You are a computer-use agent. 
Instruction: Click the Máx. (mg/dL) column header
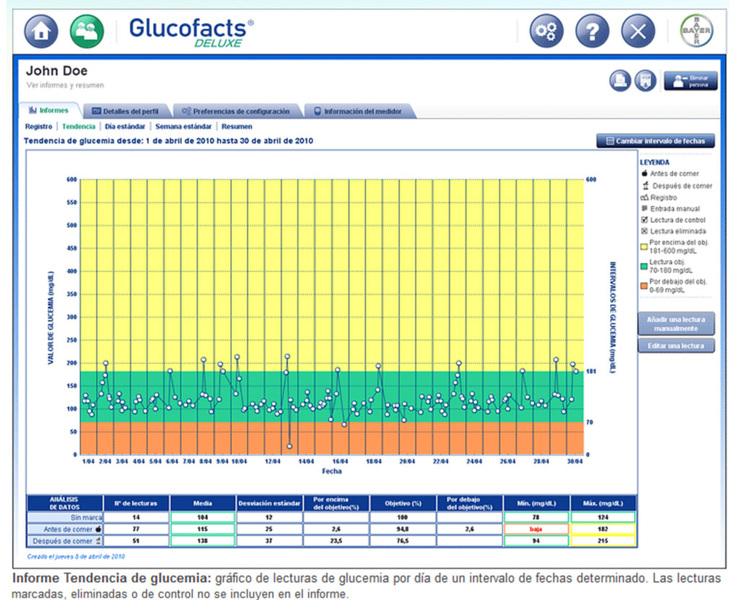(603, 503)
